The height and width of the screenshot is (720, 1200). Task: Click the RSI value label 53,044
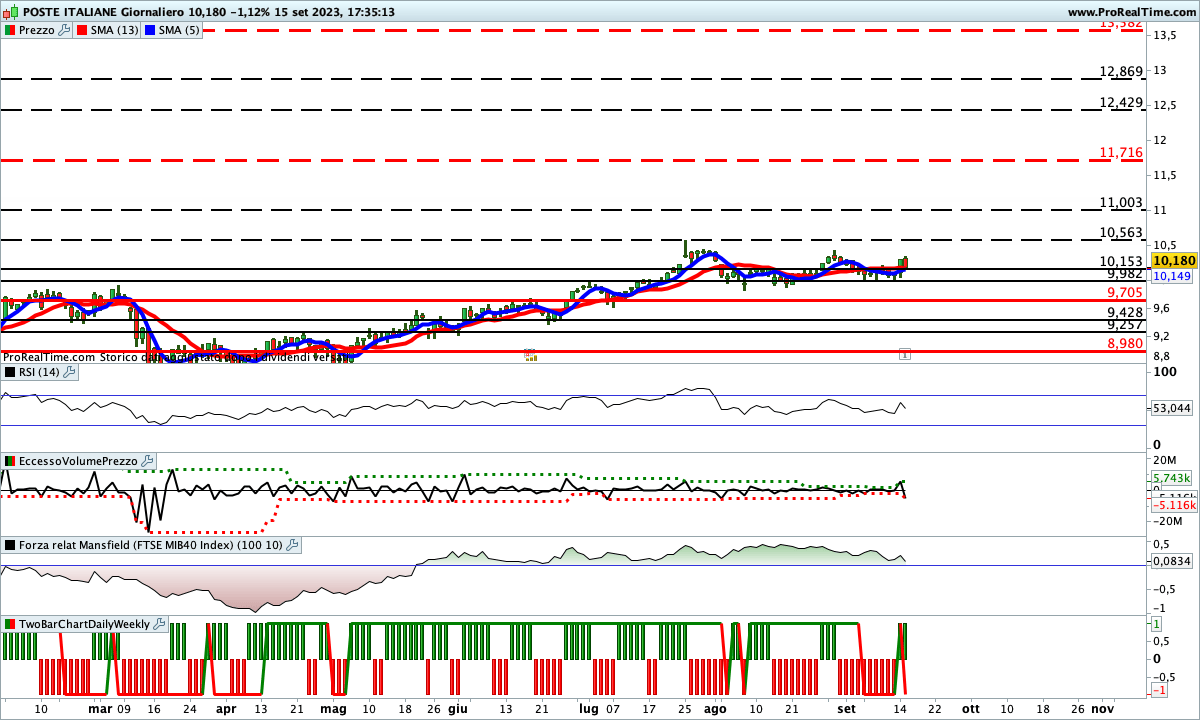point(1172,408)
